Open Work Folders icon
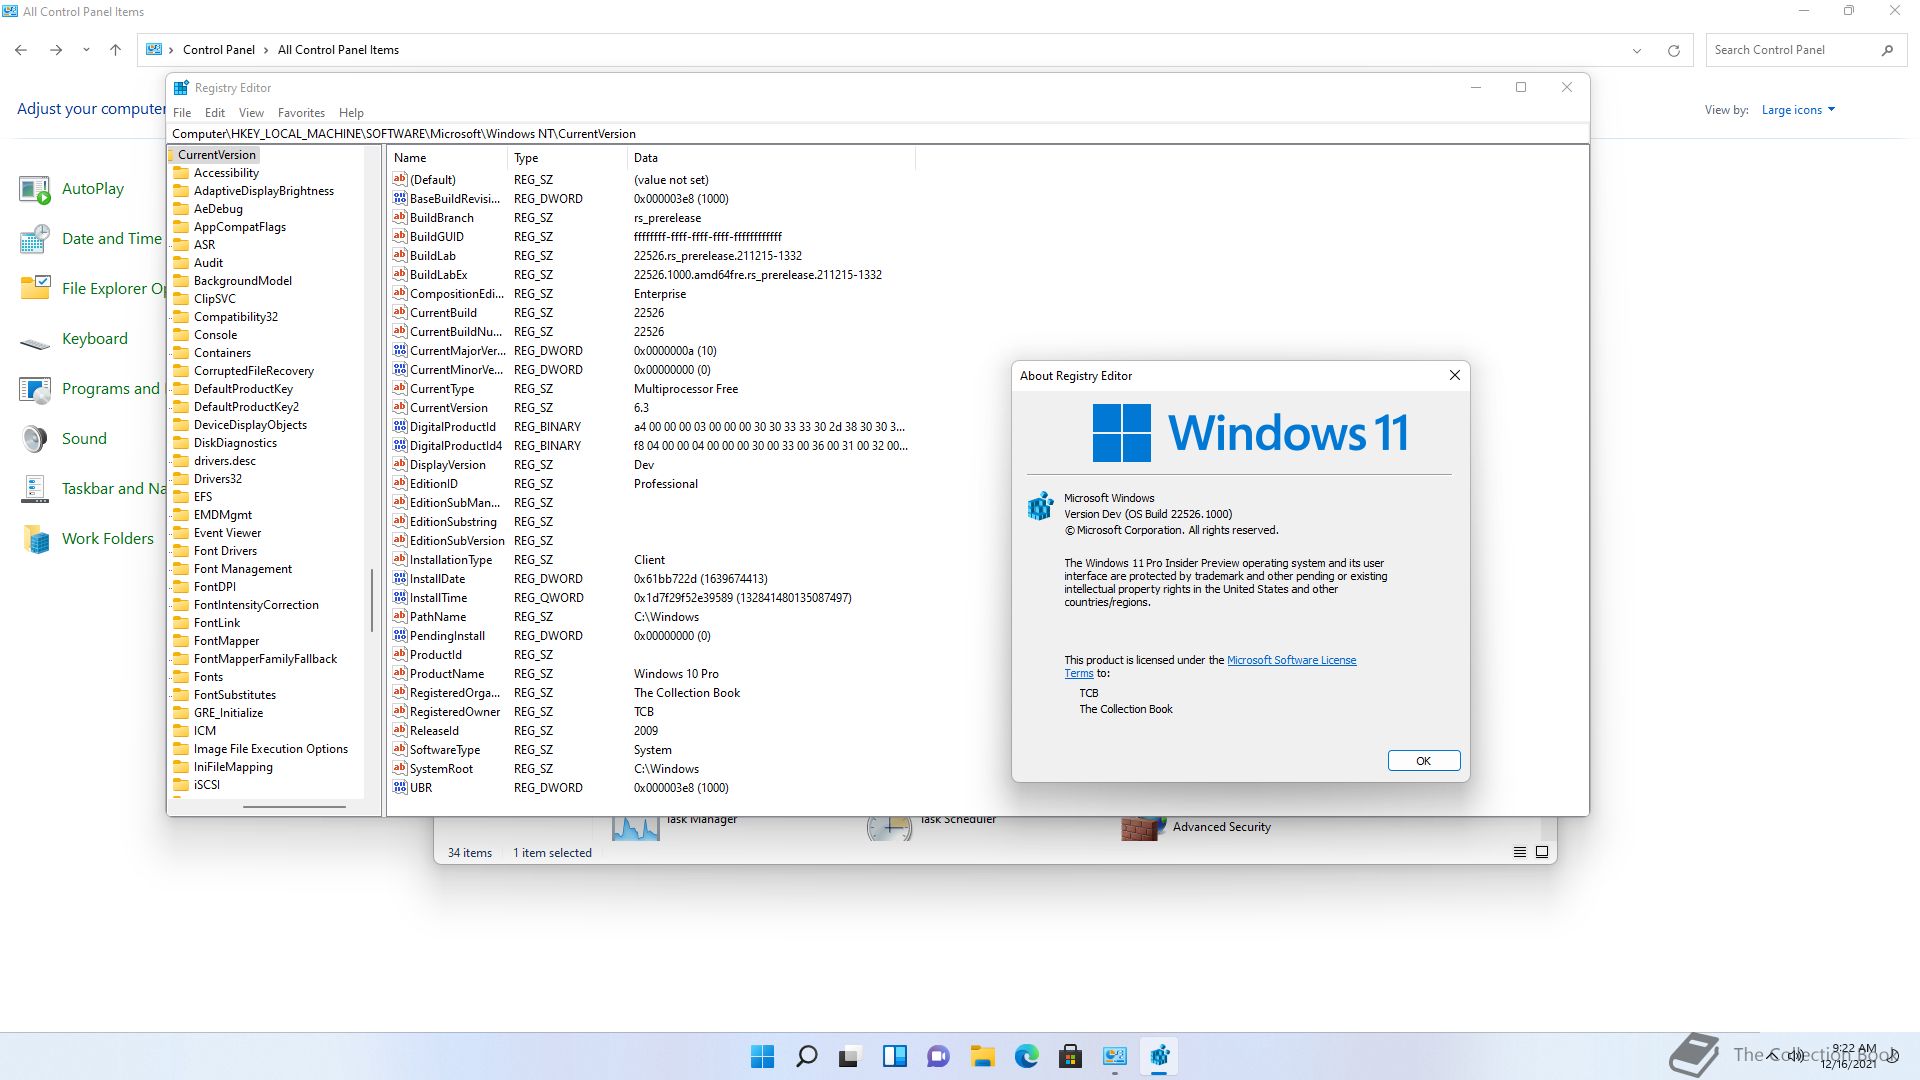The image size is (1920, 1080). tap(35, 539)
